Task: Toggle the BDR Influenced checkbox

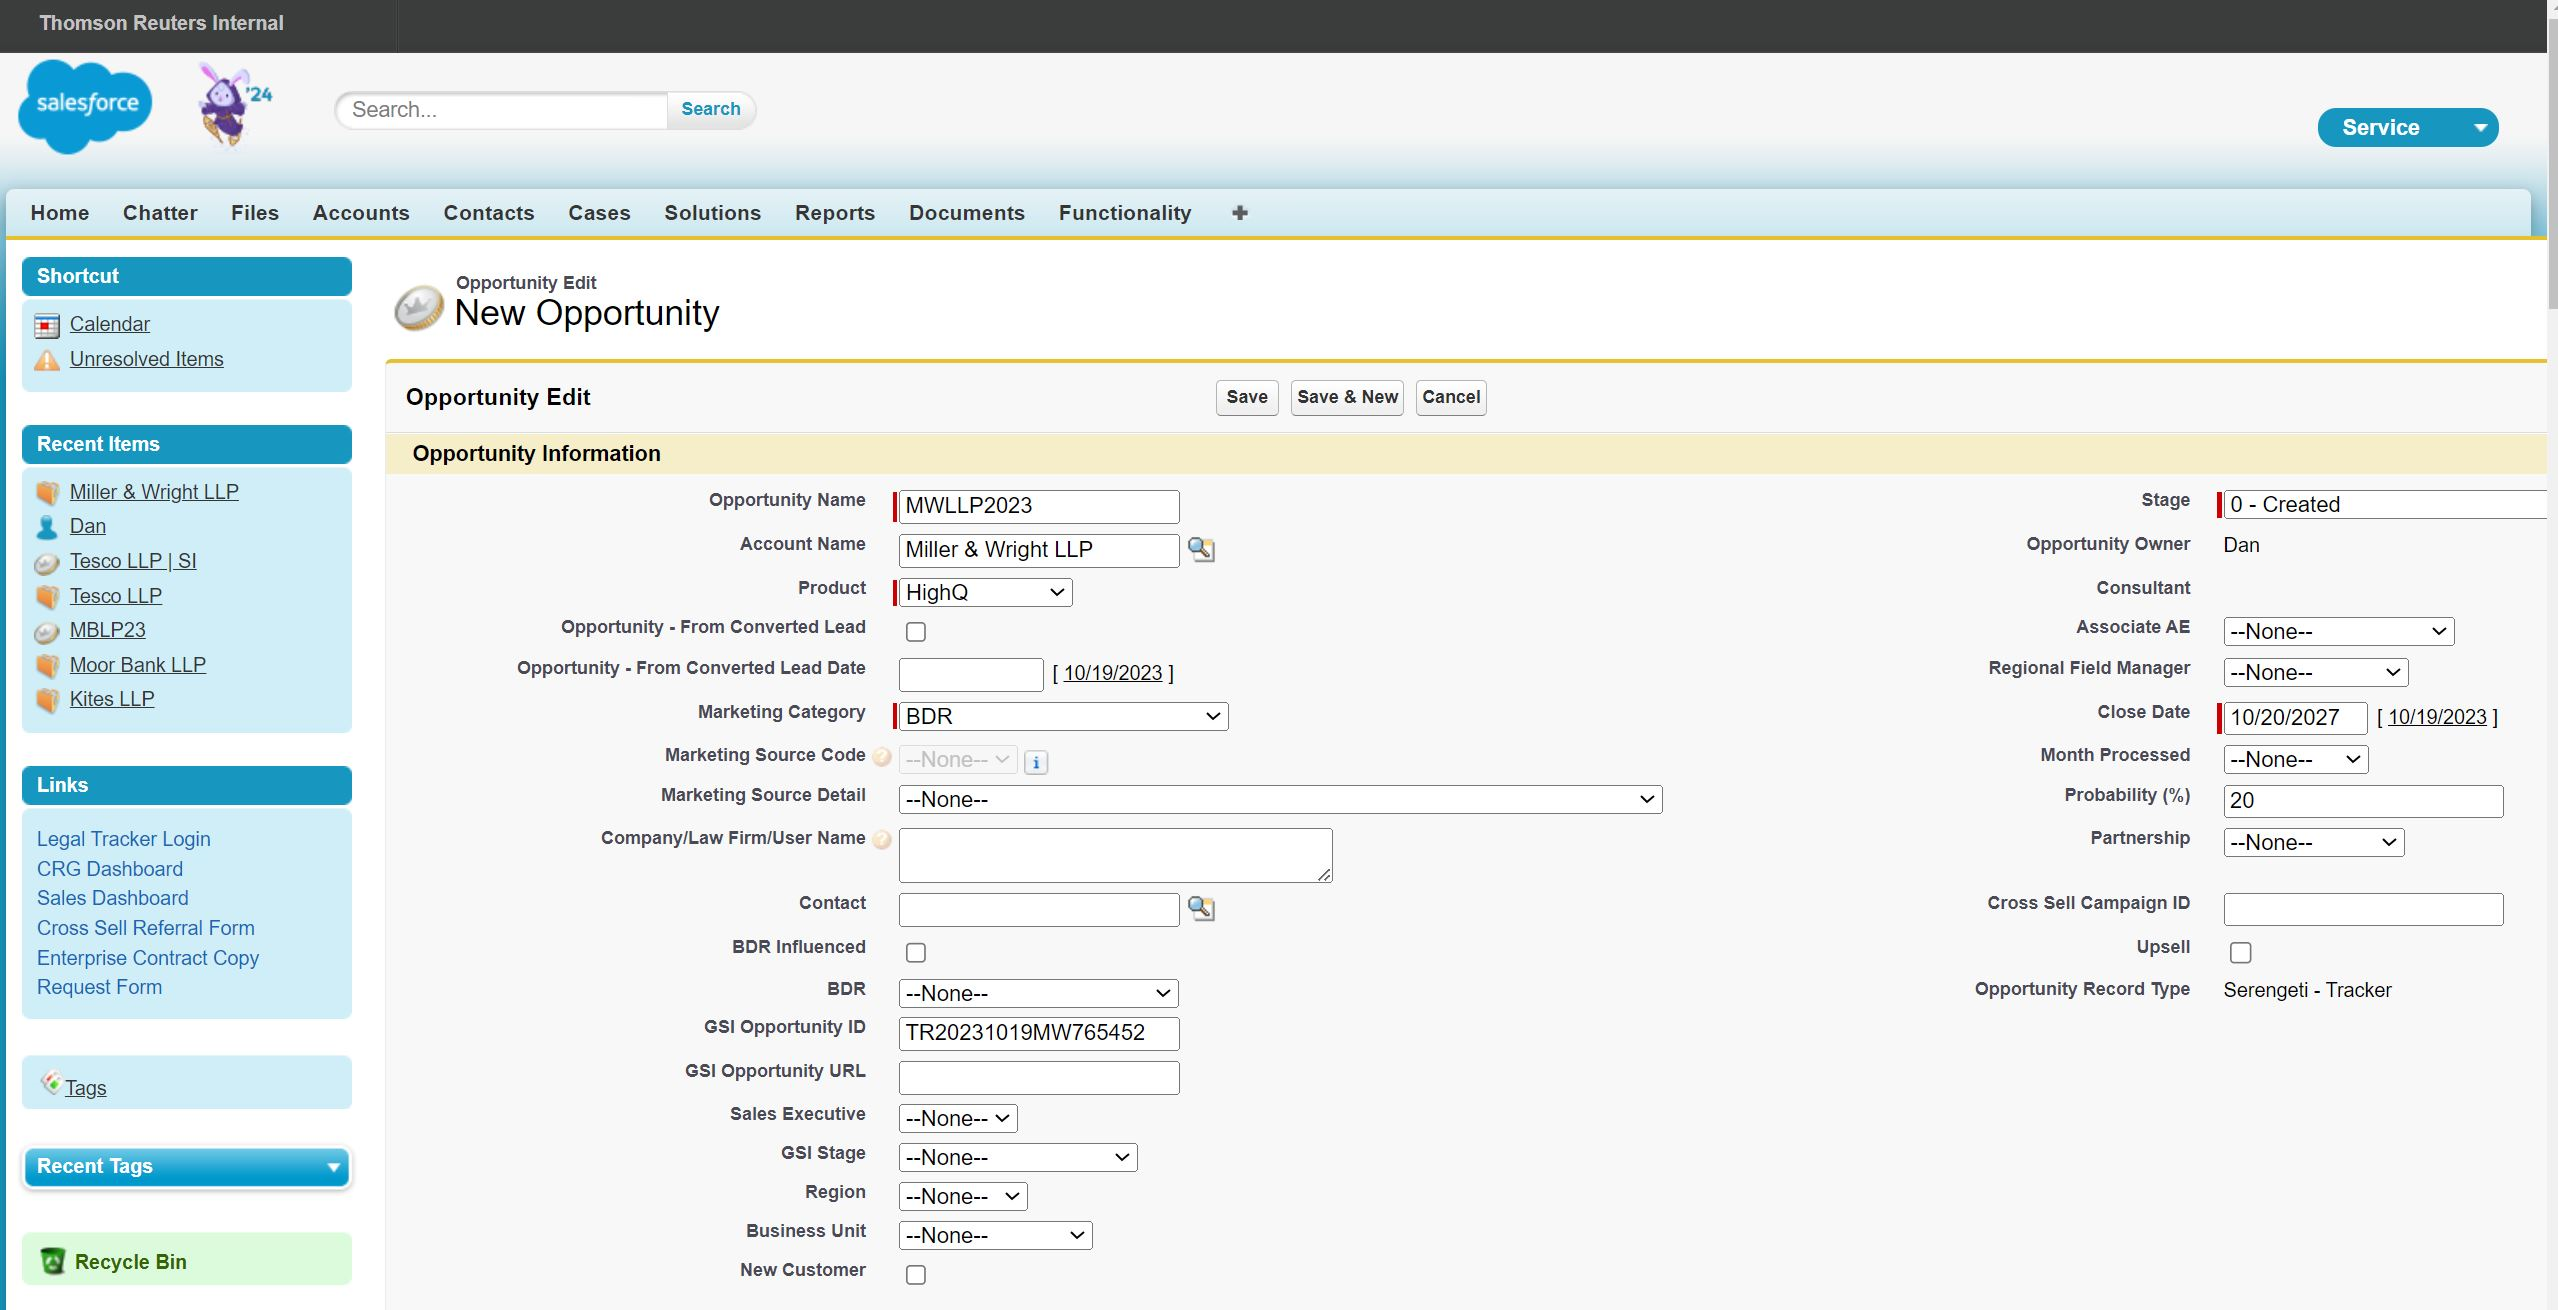Action: click(916, 953)
